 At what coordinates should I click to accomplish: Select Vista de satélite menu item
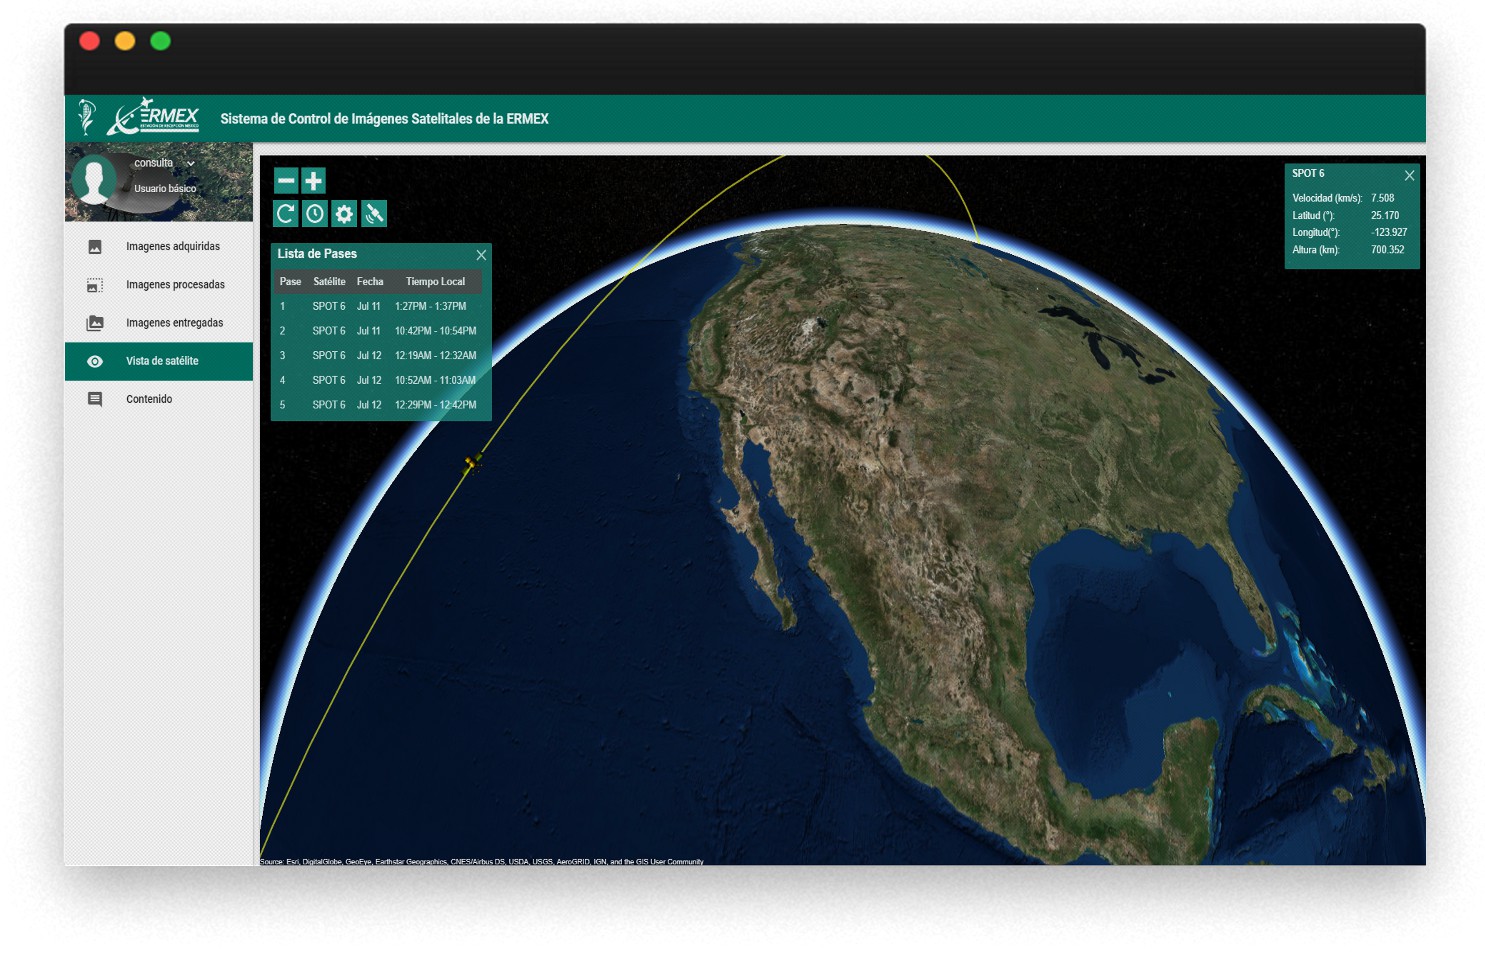162,361
